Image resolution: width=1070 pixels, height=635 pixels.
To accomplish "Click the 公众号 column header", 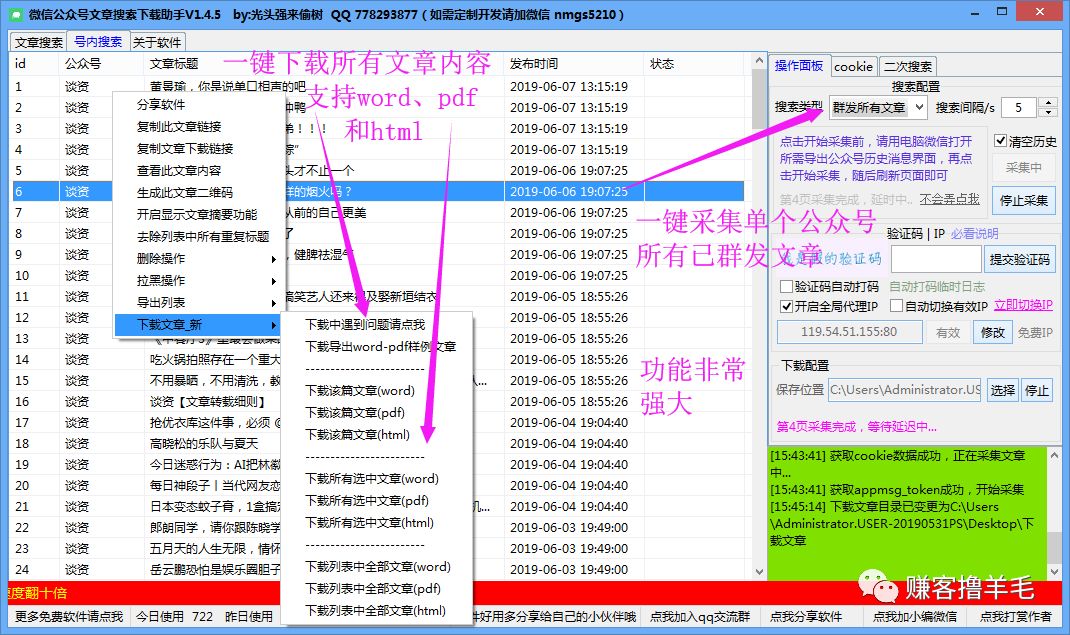I will tap(102, 63).
